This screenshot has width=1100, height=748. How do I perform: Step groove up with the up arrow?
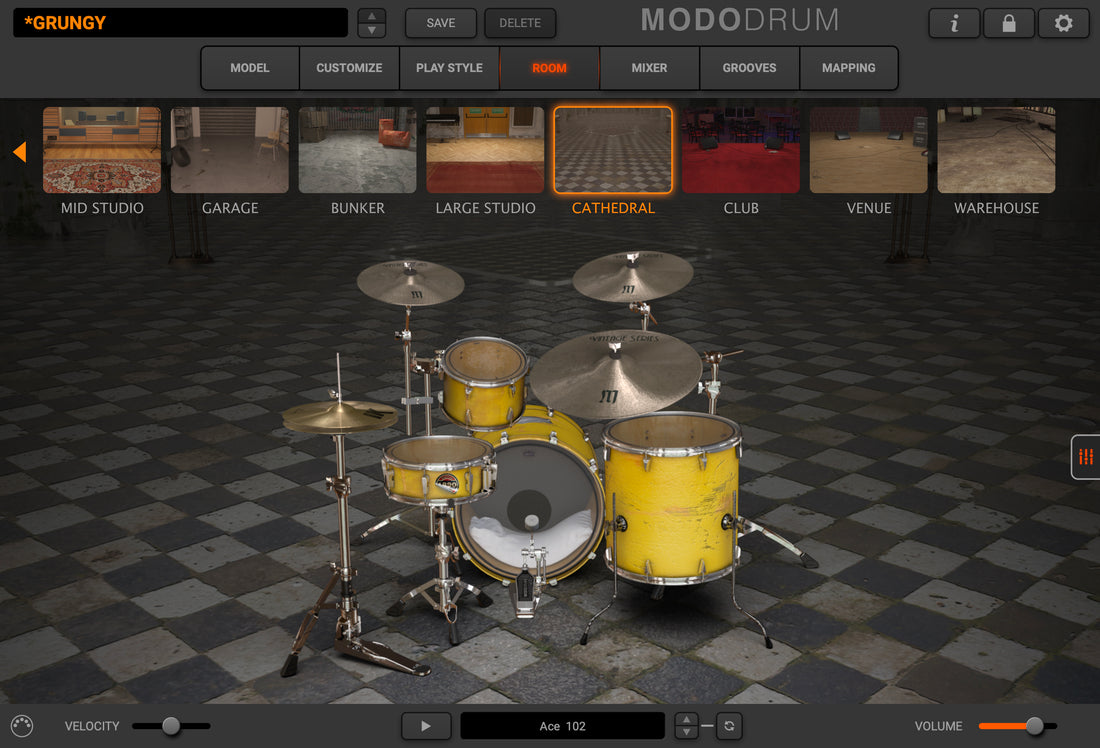pyautogui.click(x=686, y=719)
